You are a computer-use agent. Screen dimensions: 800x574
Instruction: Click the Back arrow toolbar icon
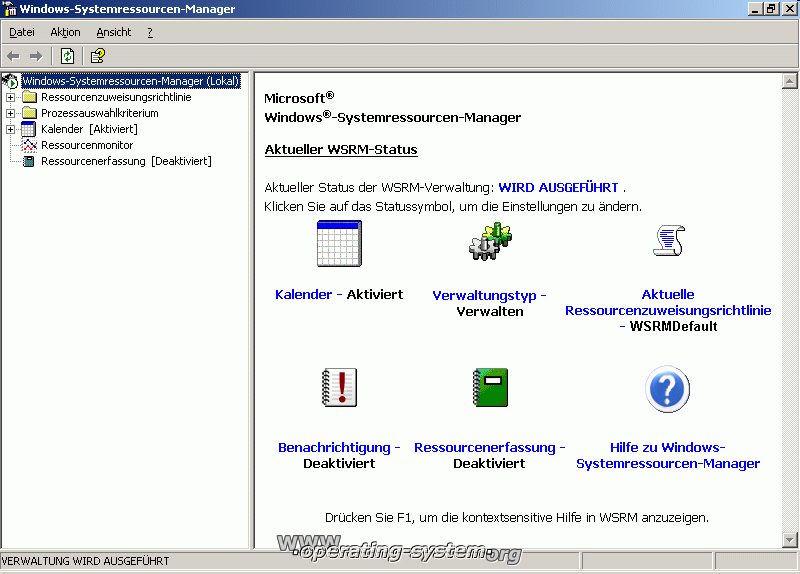[13, 56]
